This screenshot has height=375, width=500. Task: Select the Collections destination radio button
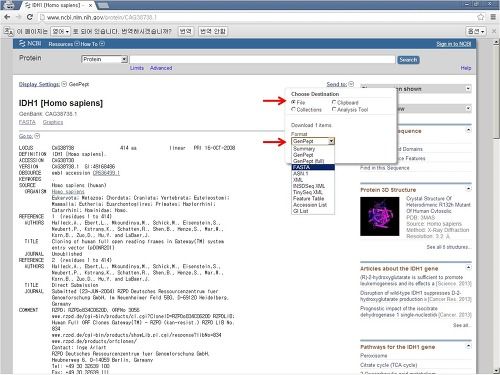(293, 109)
